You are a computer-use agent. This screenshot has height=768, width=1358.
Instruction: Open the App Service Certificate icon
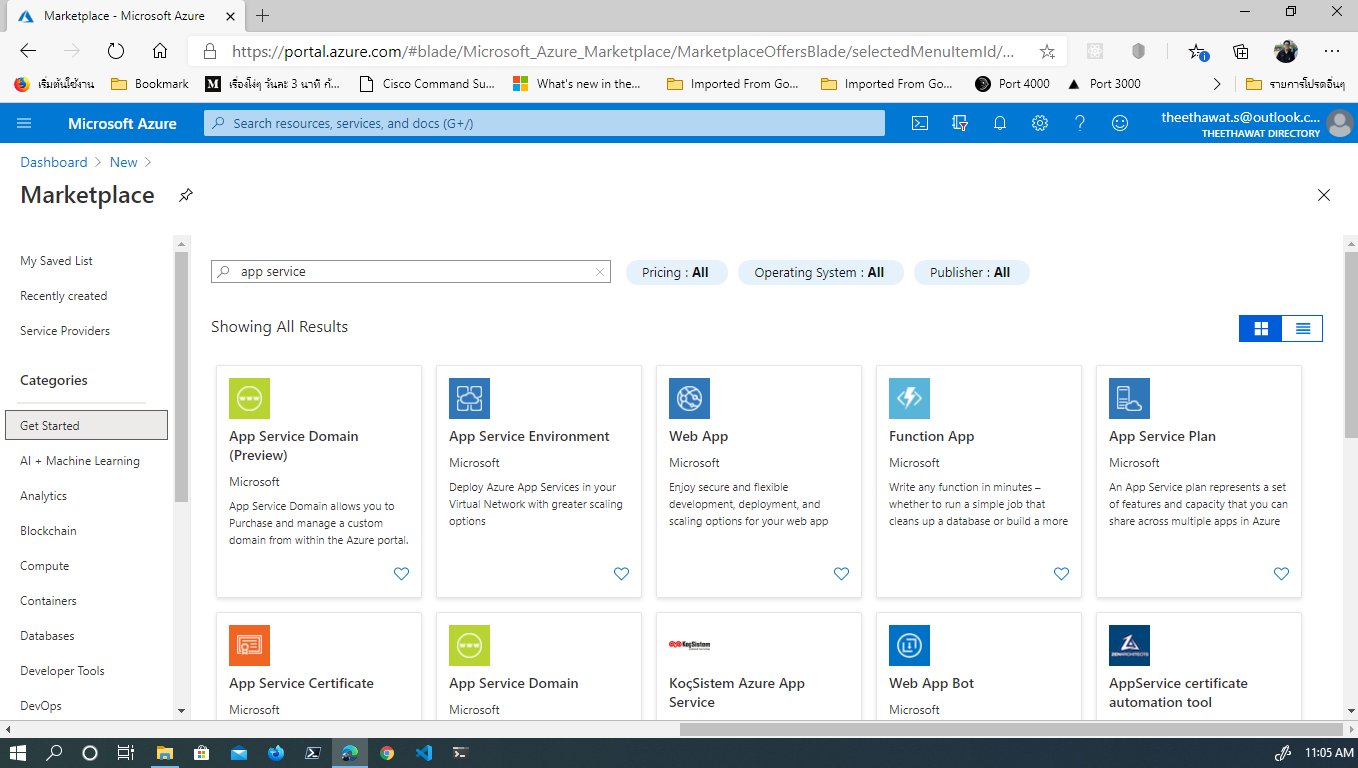pyautogui.click(x=249, y=645)
